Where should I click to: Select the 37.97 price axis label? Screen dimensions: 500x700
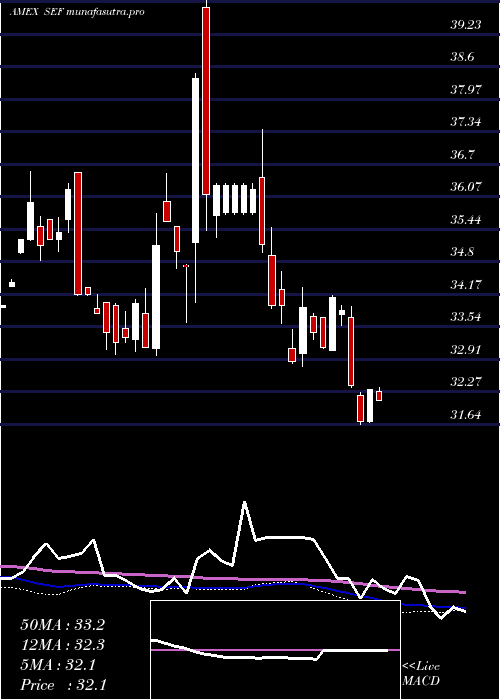tap(466, 90)
